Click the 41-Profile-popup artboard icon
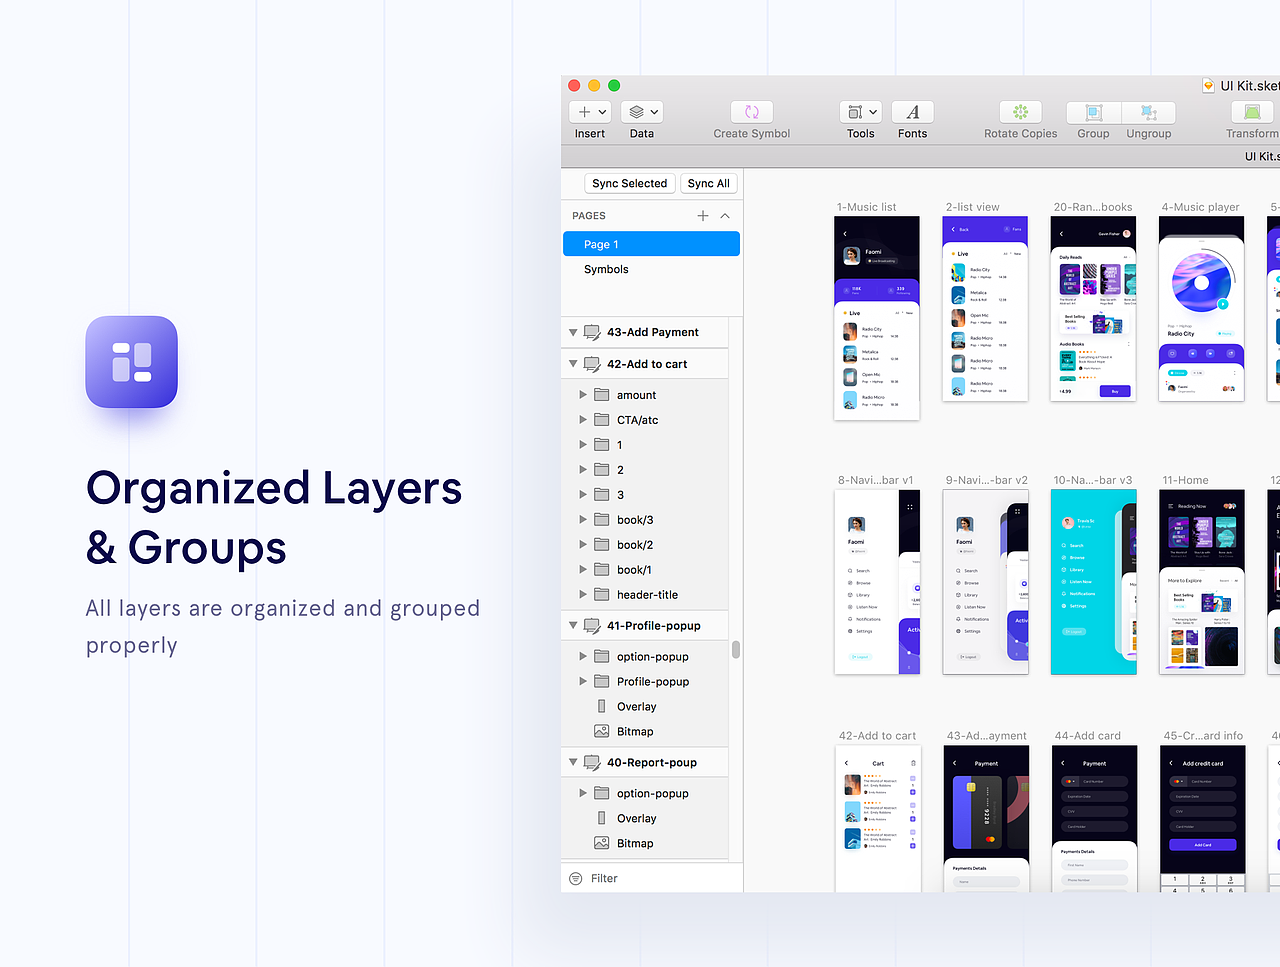 click(592, 626)
